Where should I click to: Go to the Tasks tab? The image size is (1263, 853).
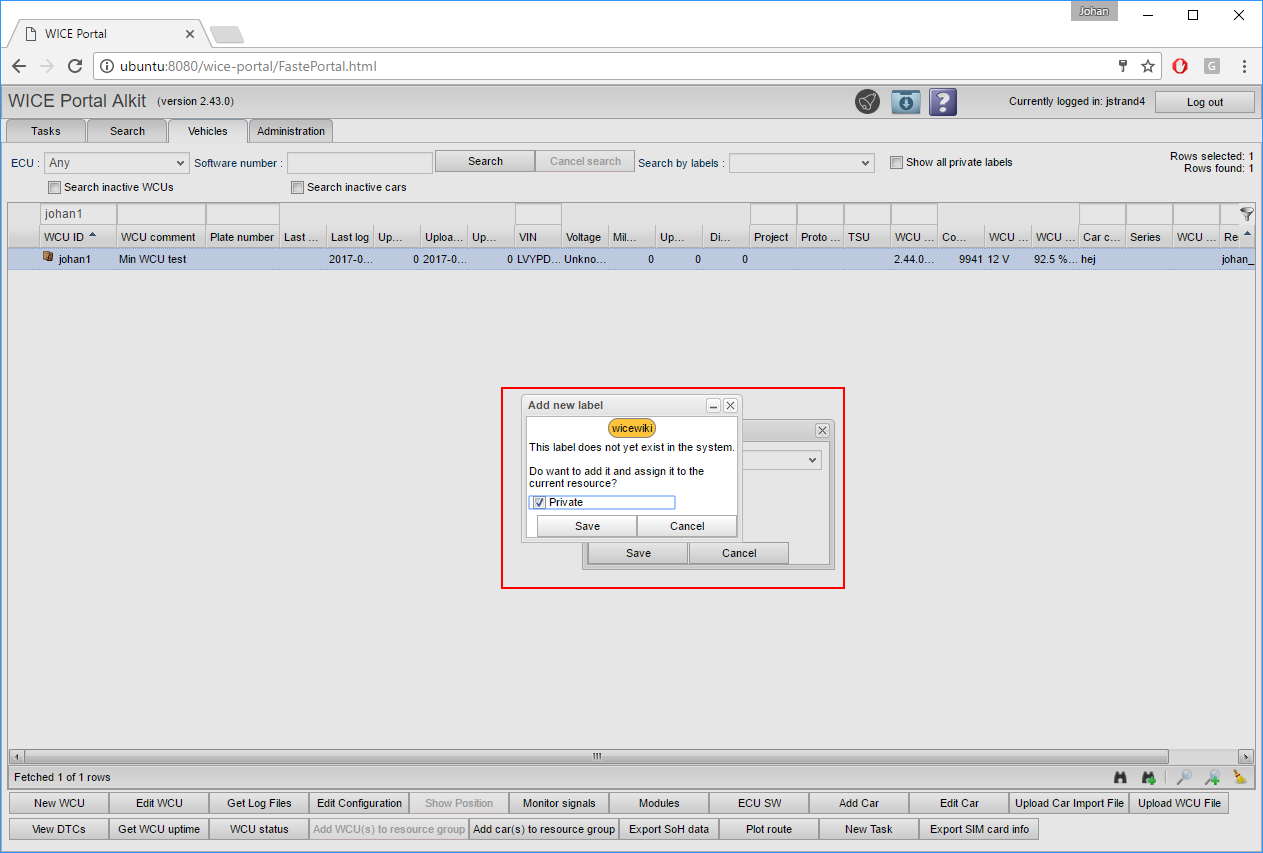[46, 131]
